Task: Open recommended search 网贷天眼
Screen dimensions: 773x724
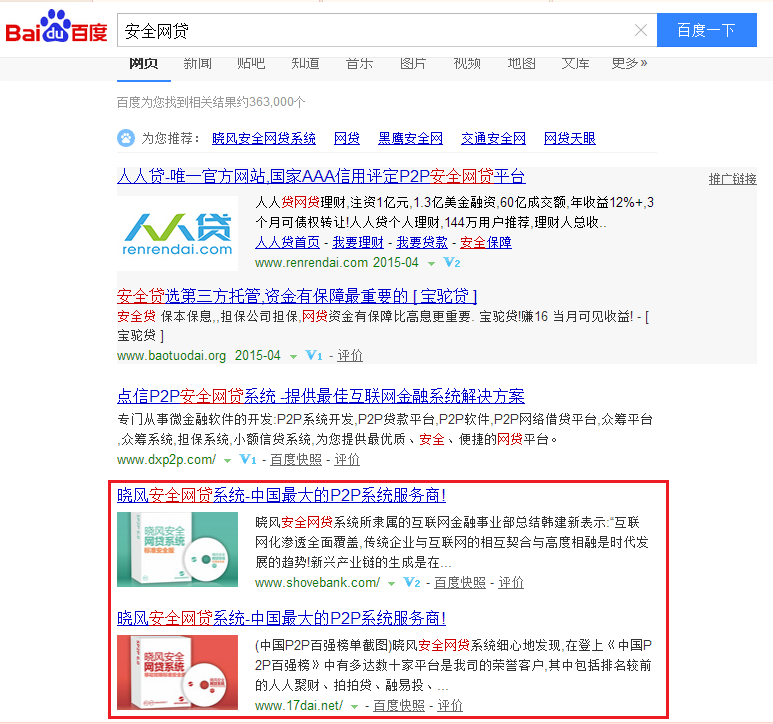Action: pos(569,138)
